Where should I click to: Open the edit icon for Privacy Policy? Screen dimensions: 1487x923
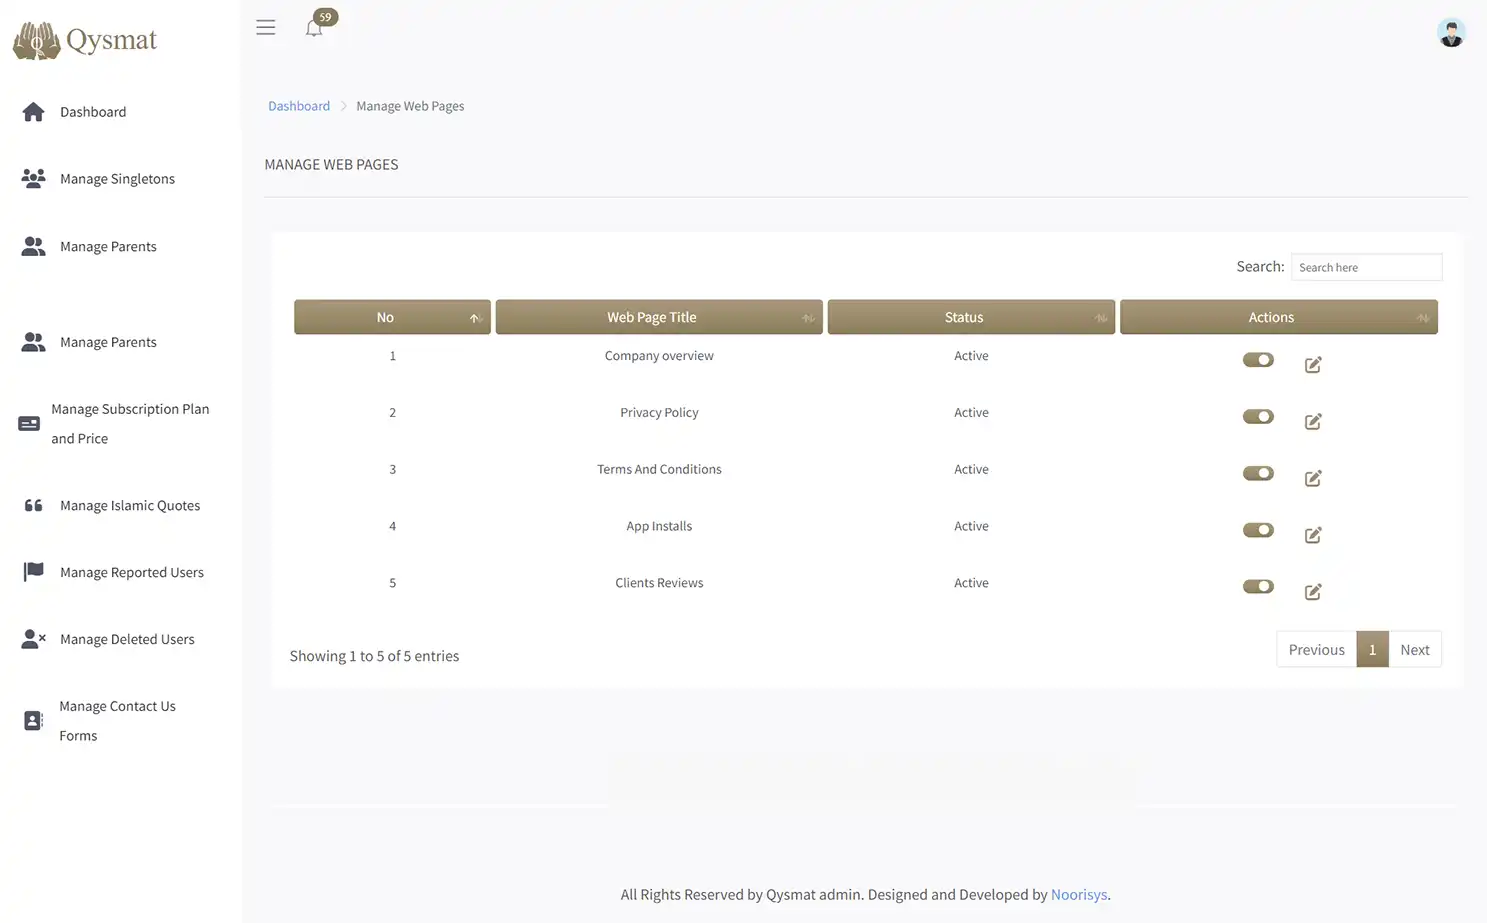(1312, 421)
